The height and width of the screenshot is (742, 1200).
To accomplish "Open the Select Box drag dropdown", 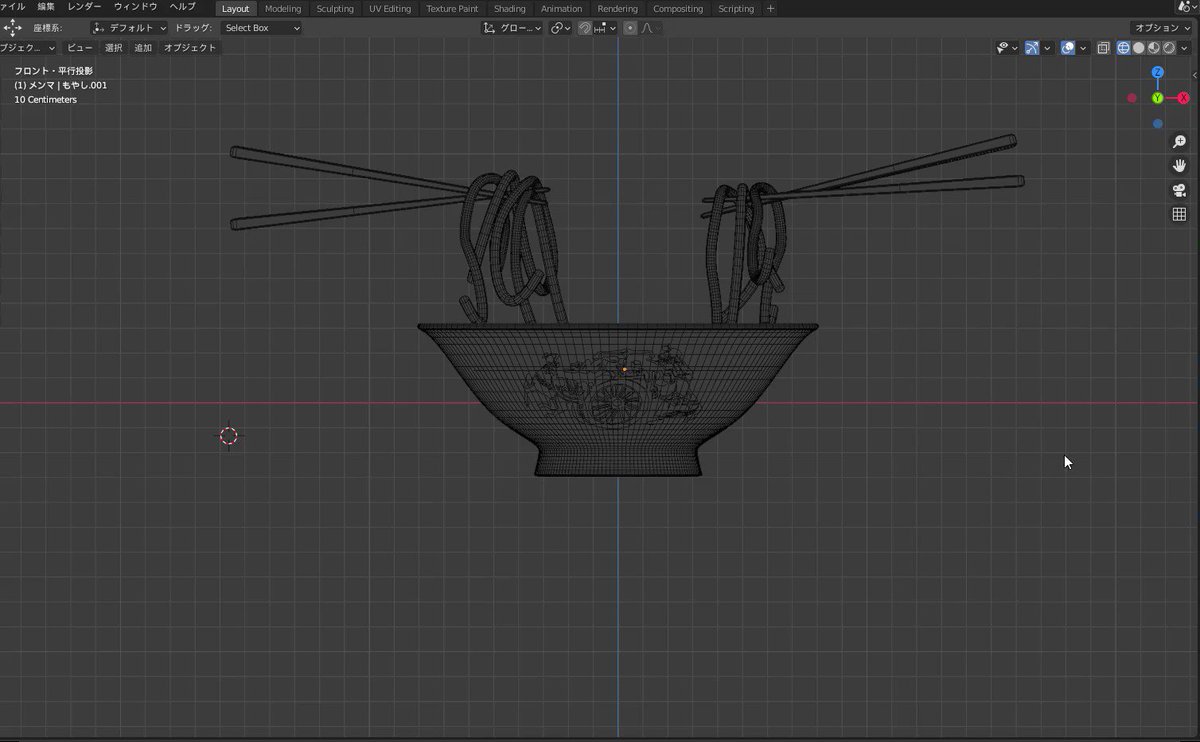I will pos(261,28).
